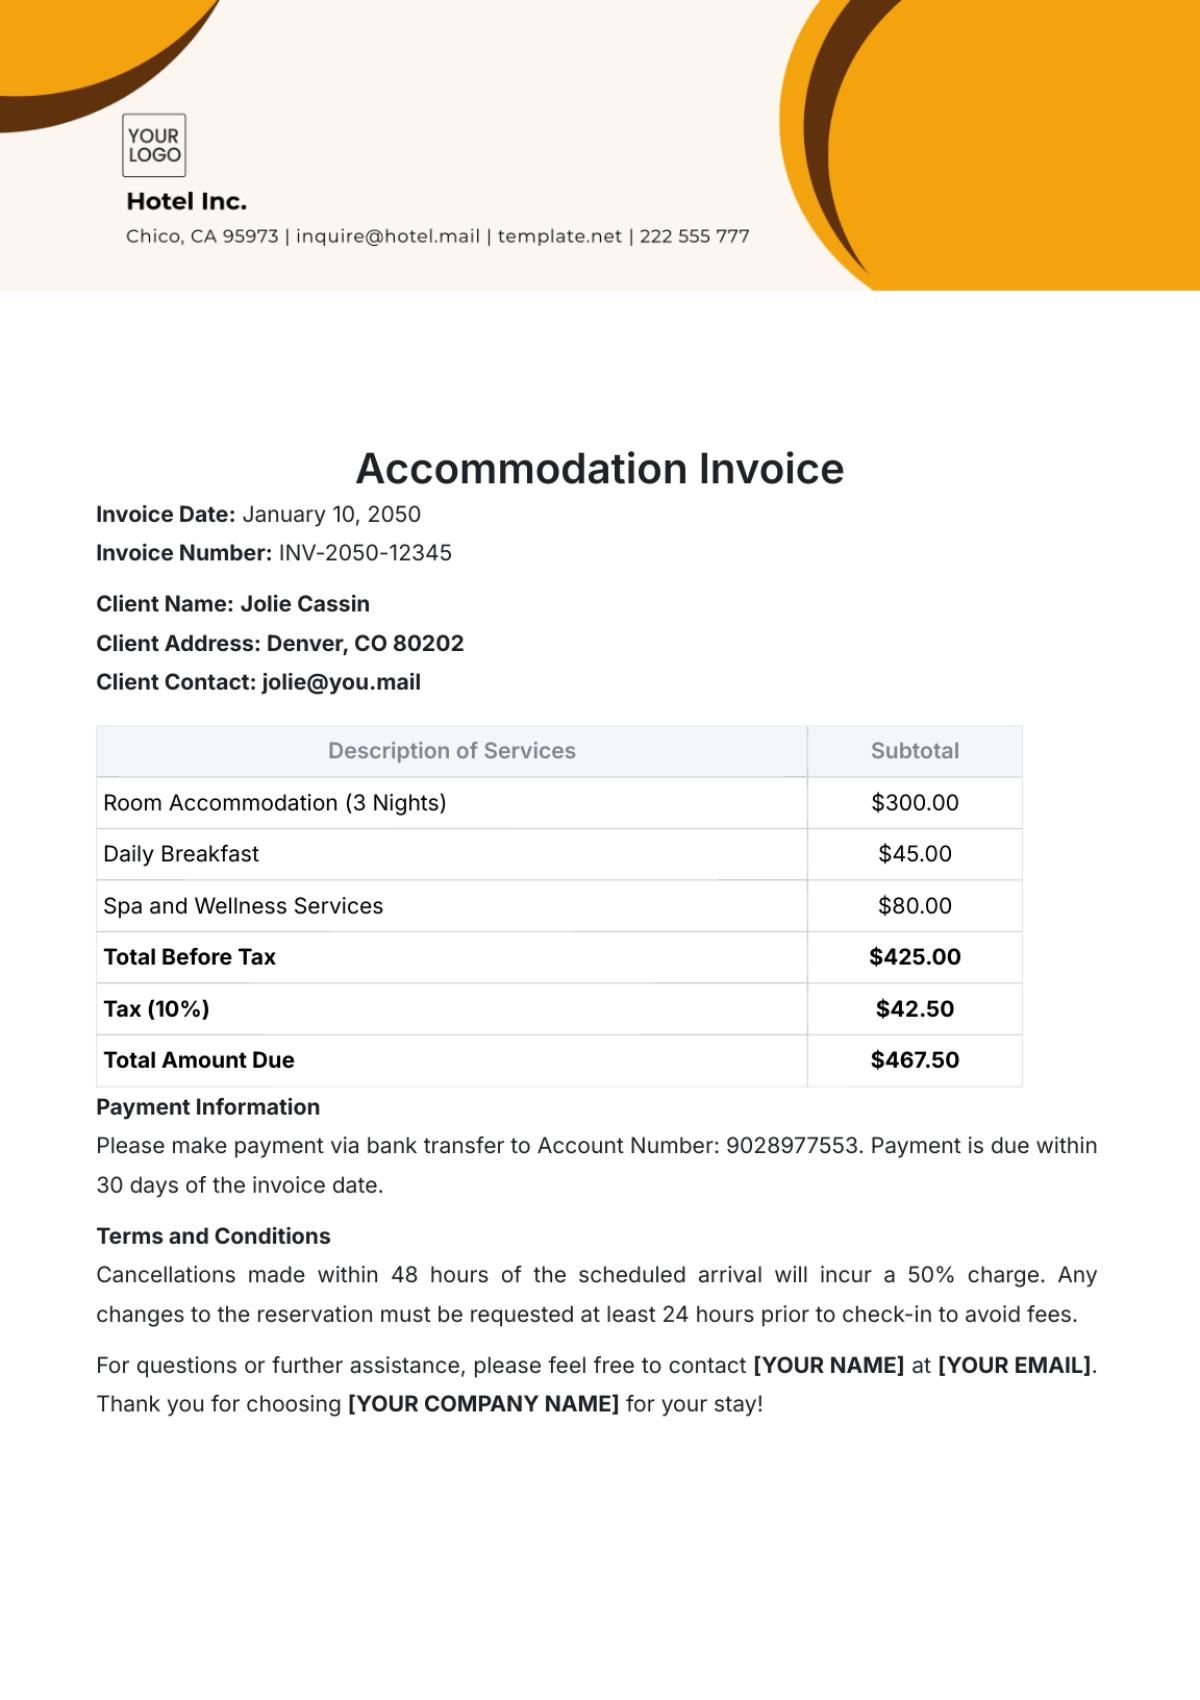This screenshot has height=1700, width=1200.
Task: Select the Hotel Inc. company name
Action: [187, 202]
